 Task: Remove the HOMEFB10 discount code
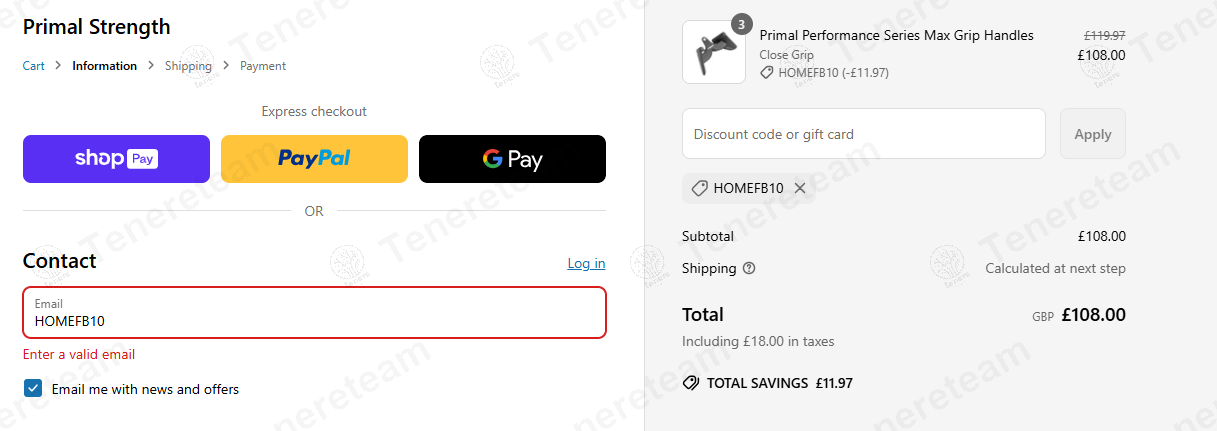pyautogui.click(x=800, y=188)
